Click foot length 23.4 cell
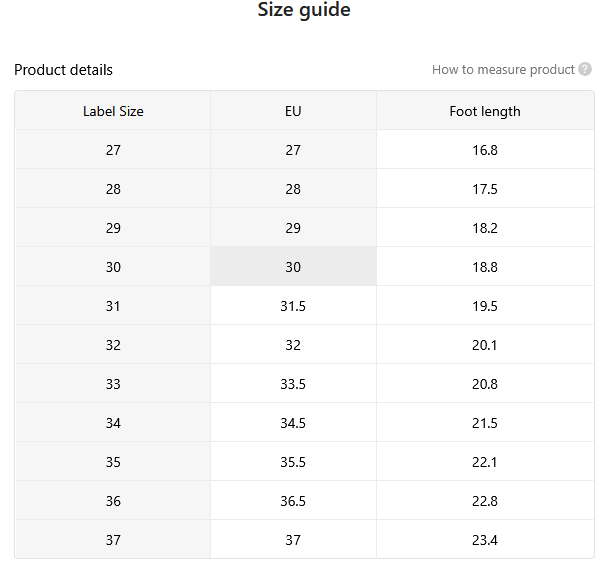Viewport: 609px width, 570px height. (x=485, y=539)
